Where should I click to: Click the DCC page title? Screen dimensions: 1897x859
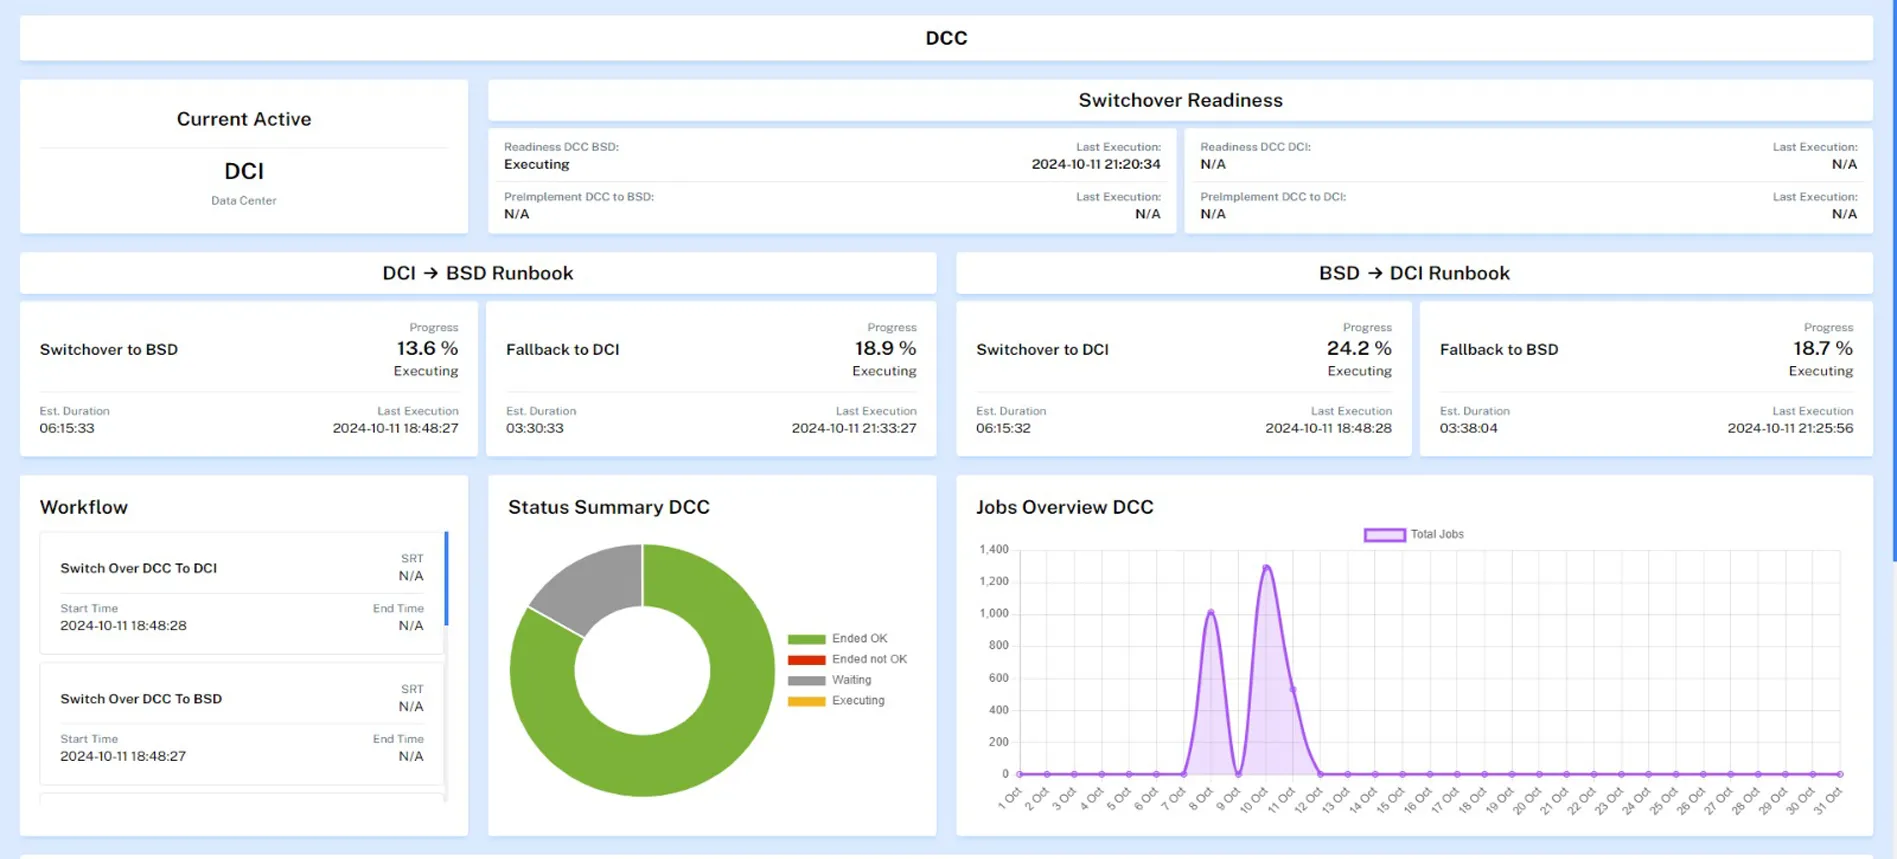(946, 38)
